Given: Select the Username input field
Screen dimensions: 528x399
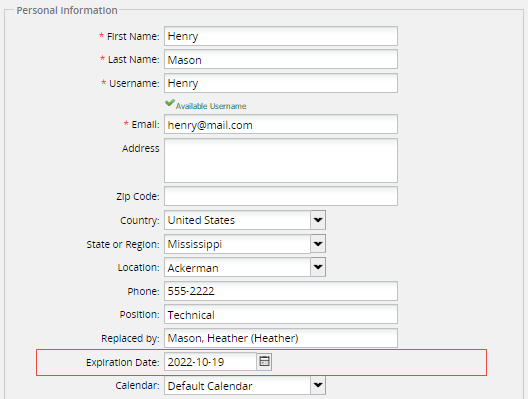Looking at the screenshot, I should point(281,83).
